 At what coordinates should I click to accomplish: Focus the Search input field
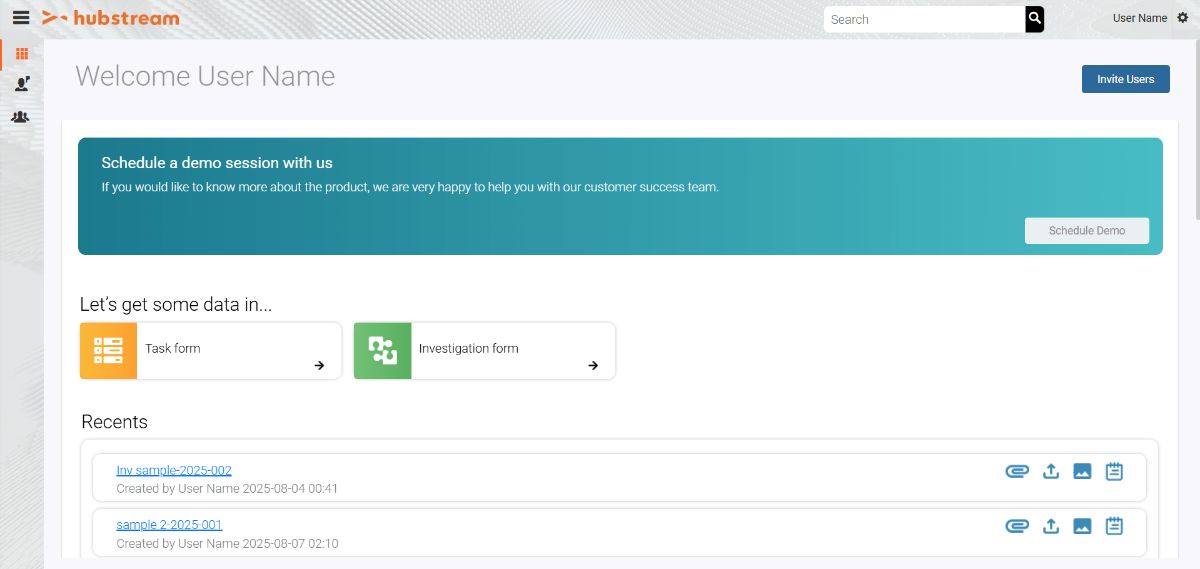[x=924, y=19]
